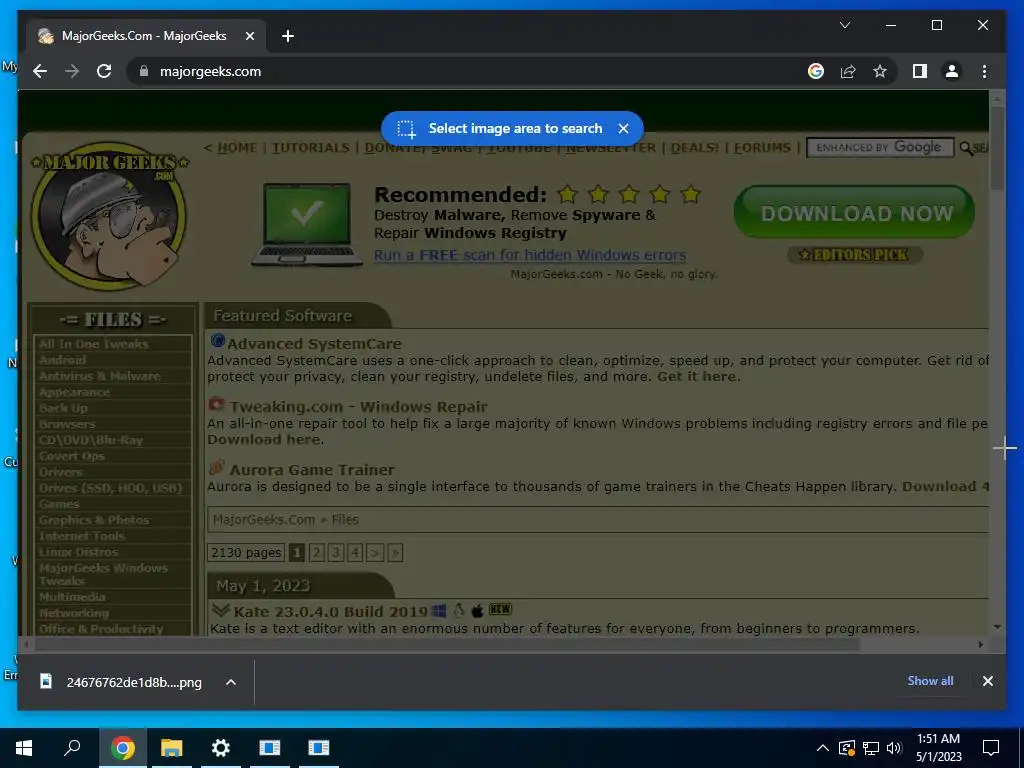The width and height of the screenshot is (1024, 768).
Task: Focus the Google enhanced search field
Action: coord(880,148)
